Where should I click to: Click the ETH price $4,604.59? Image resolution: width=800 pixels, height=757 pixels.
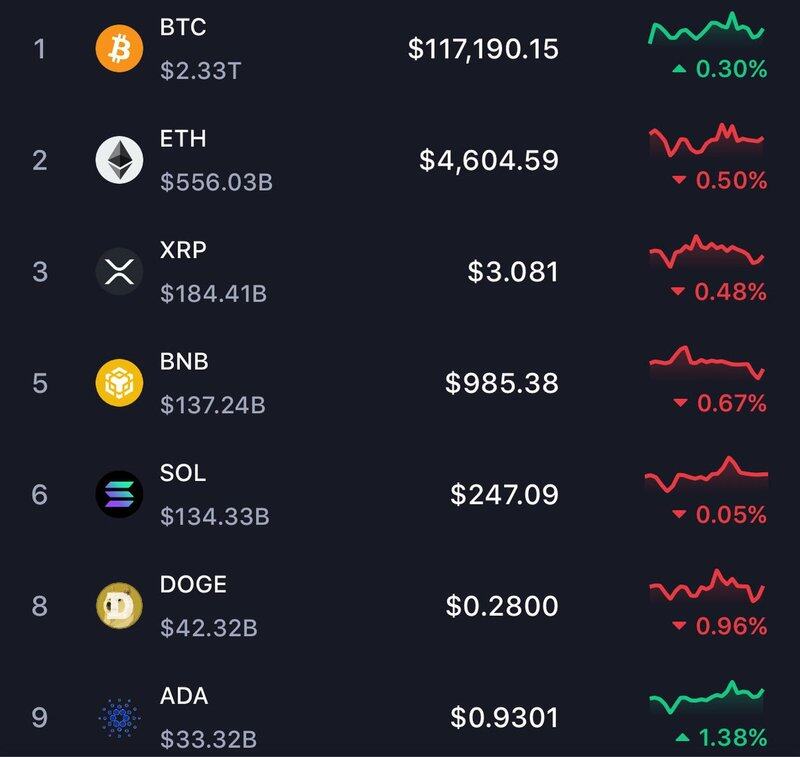489,161
